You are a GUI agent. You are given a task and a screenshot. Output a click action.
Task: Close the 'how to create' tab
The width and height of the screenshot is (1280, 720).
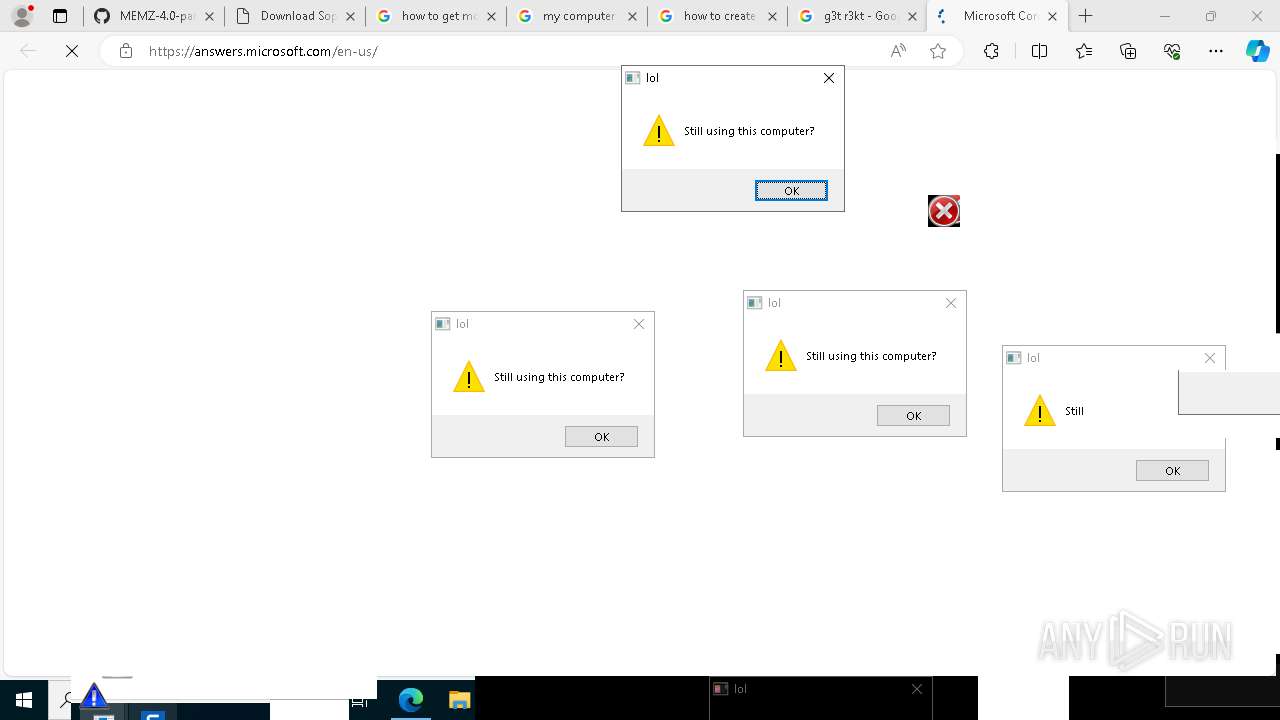tap(773, 16)
